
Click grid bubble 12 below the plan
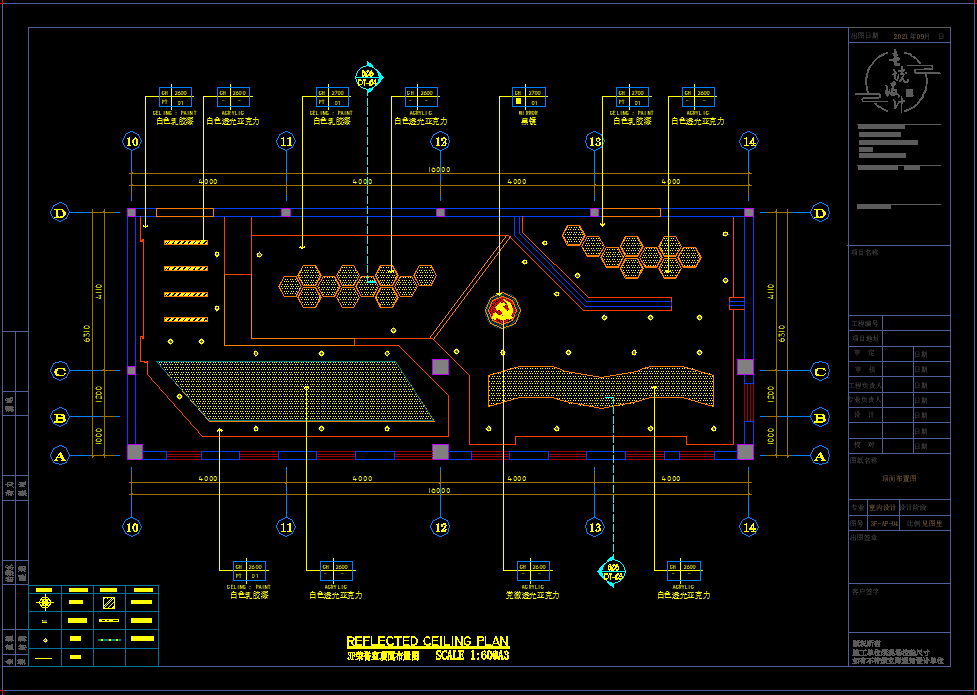441,527
